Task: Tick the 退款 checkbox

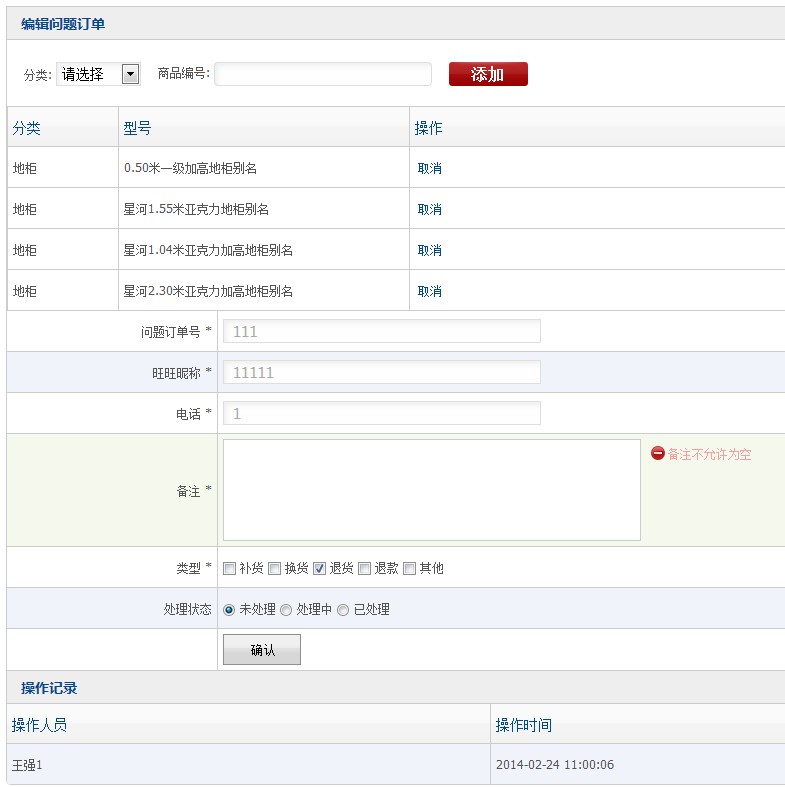Action: point(365,568)
